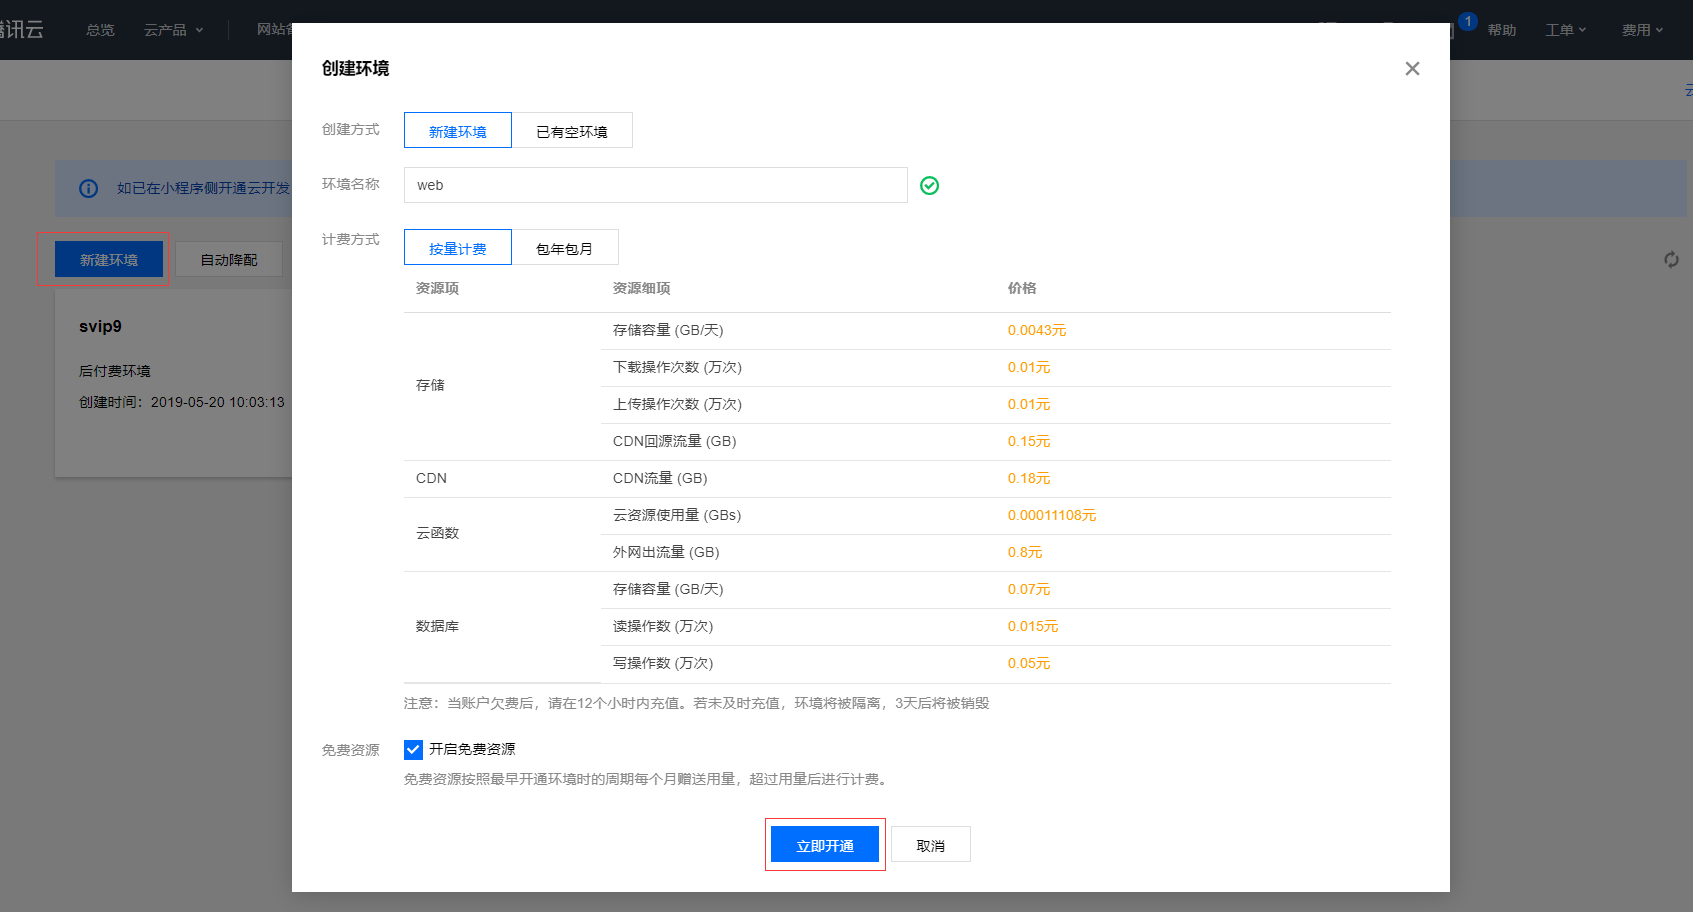Click the info icon on the notice banner
This screenshot has height=912, width=1693.
pyautogui.click(x=89, y=188)
